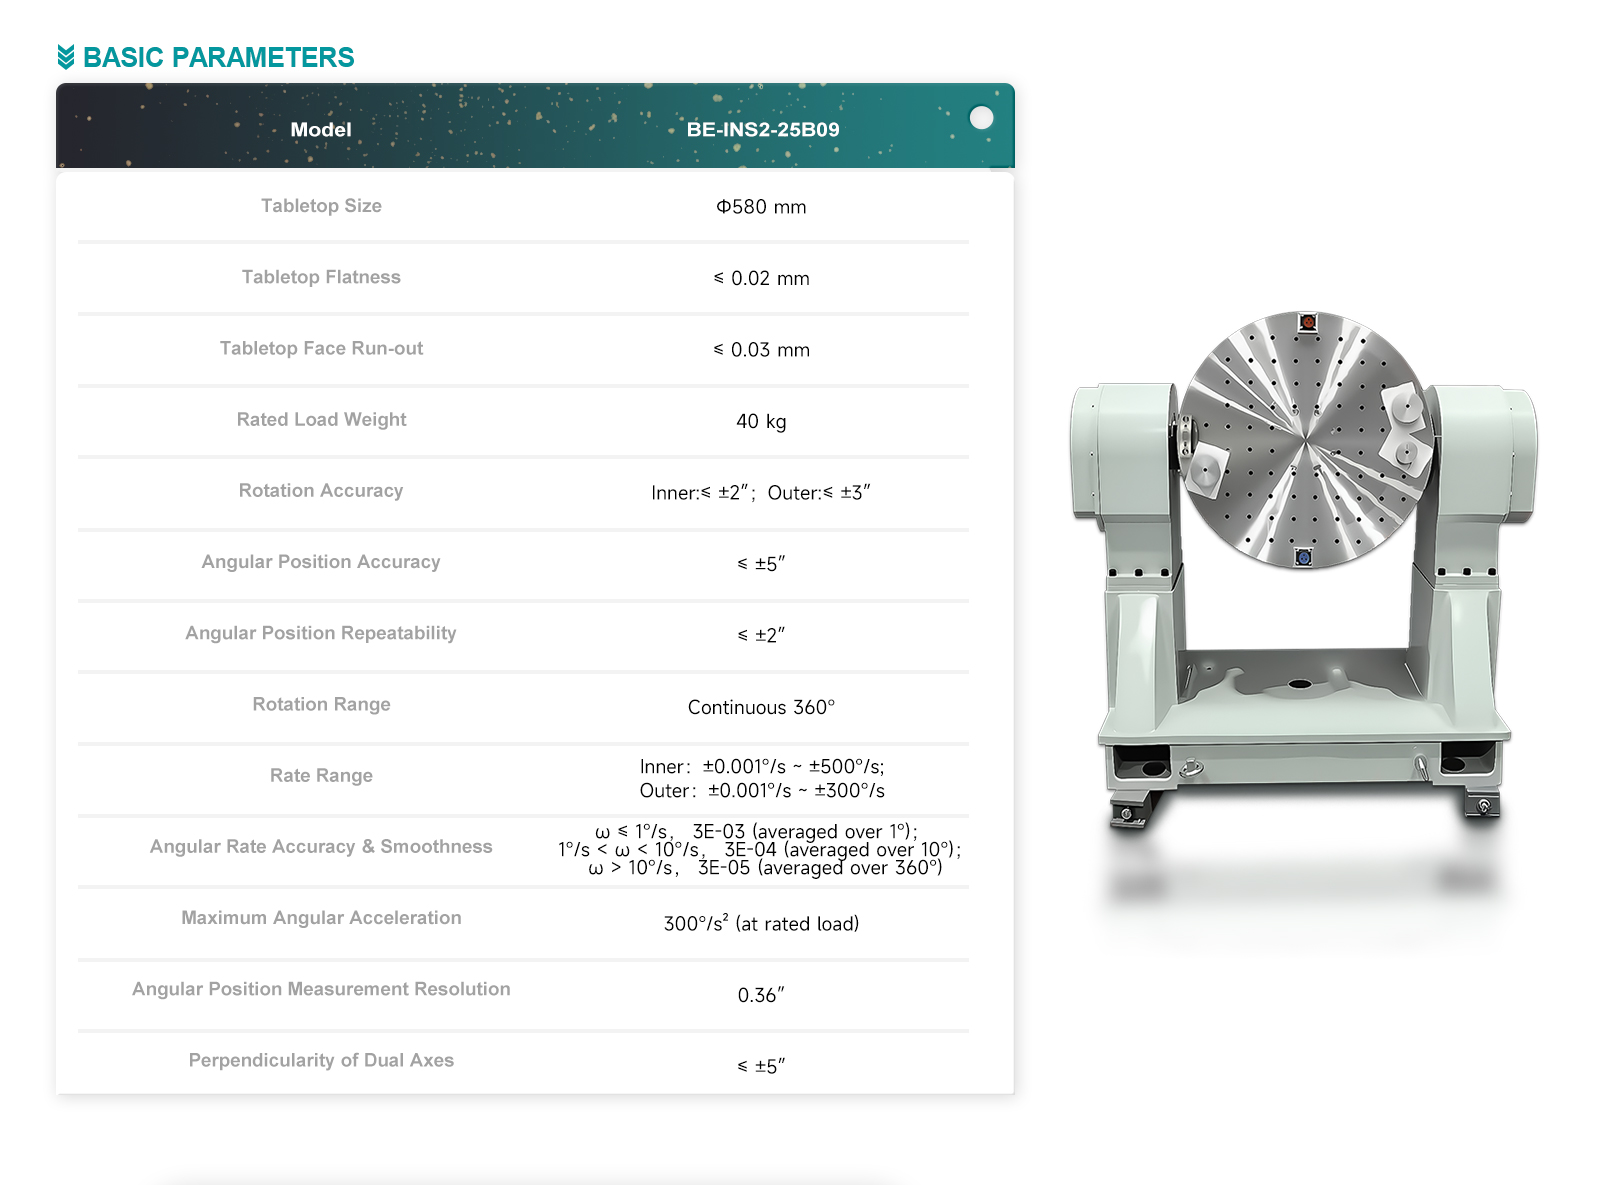Click the Continuous 360° value

(x=761, y=707)
